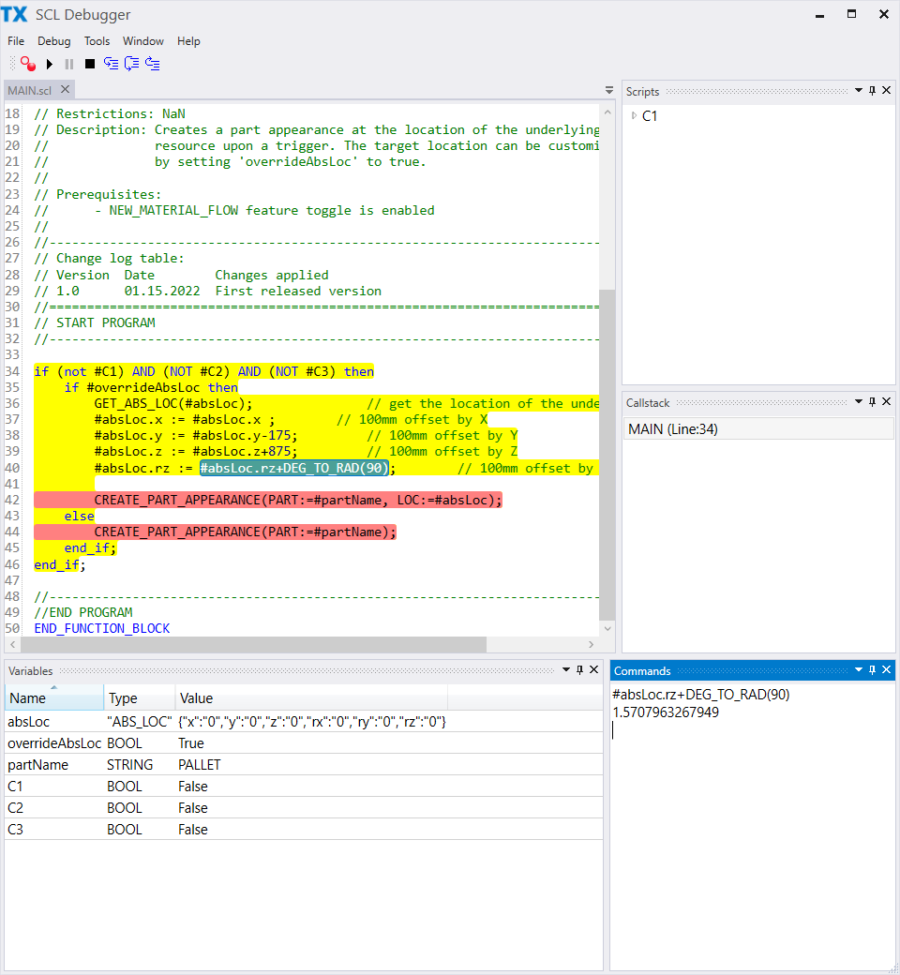Open the Scripts panel options dropdown

pos(858,91)
